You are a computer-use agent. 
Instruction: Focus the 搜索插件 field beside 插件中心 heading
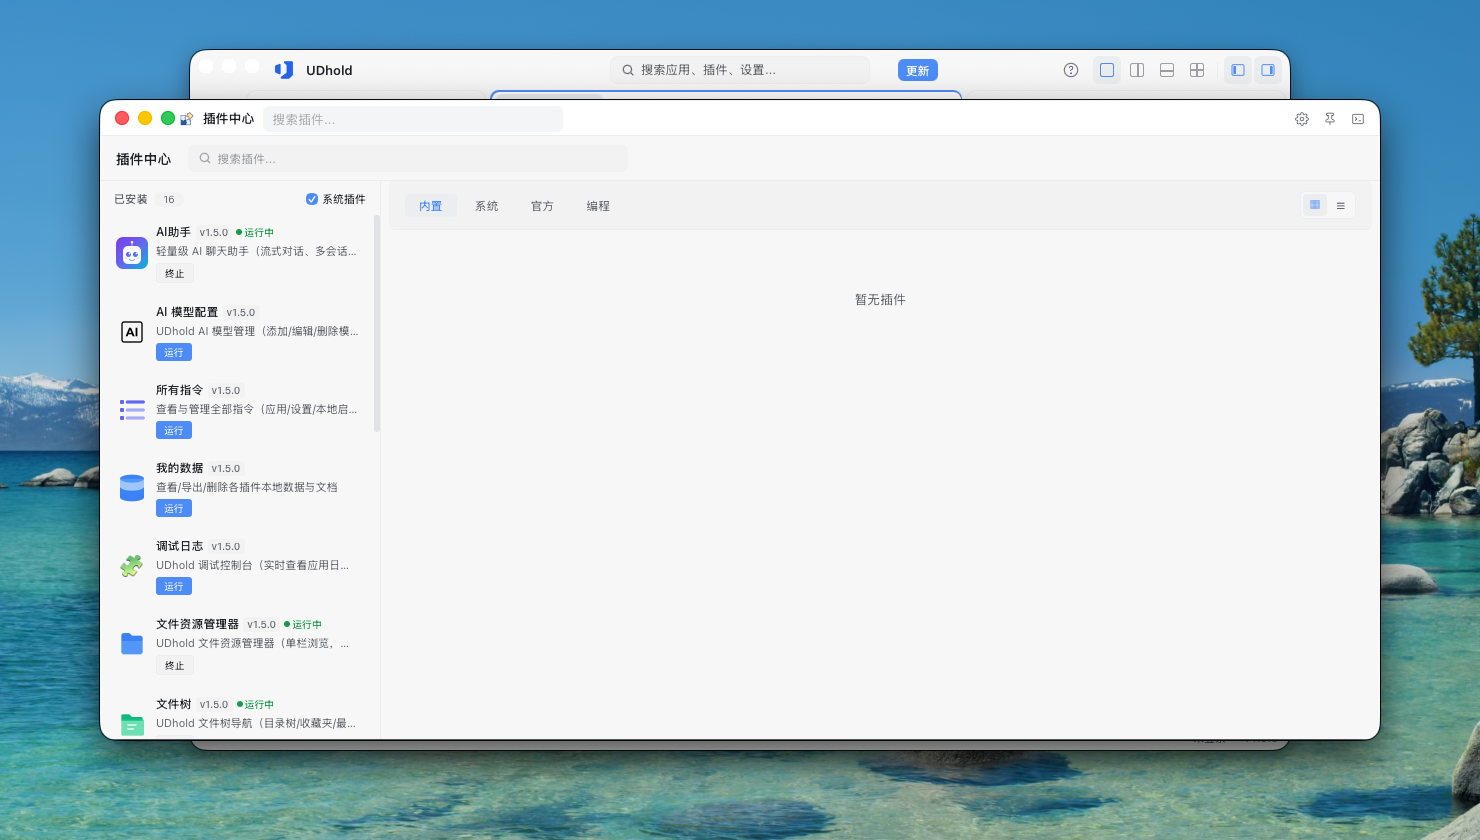[408, 158]
